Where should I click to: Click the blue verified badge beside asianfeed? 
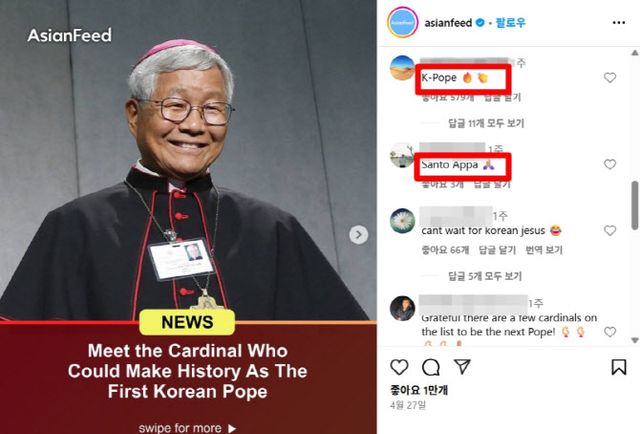480,23
